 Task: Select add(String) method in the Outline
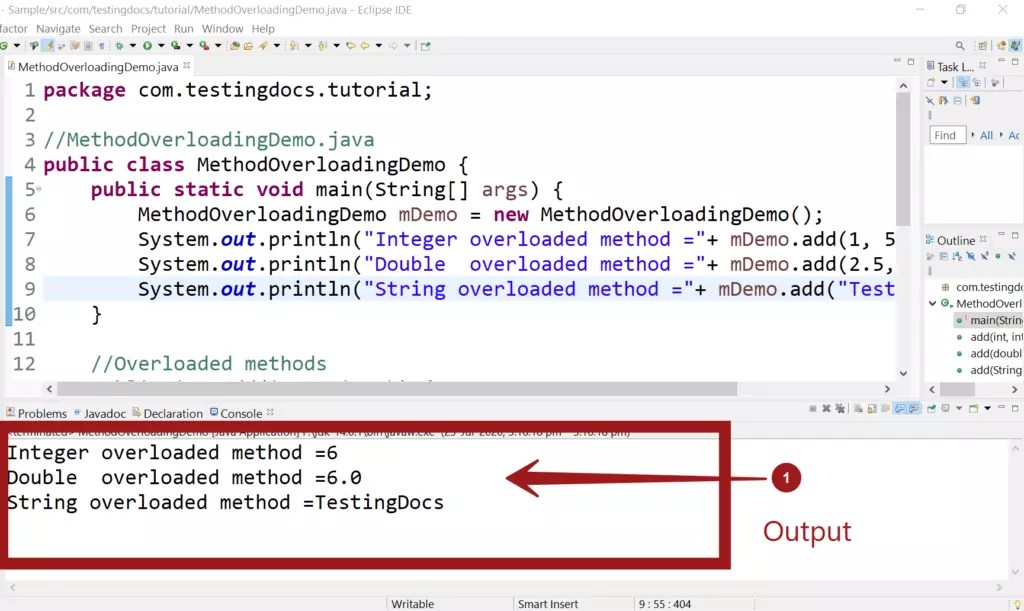pos(989,370)
